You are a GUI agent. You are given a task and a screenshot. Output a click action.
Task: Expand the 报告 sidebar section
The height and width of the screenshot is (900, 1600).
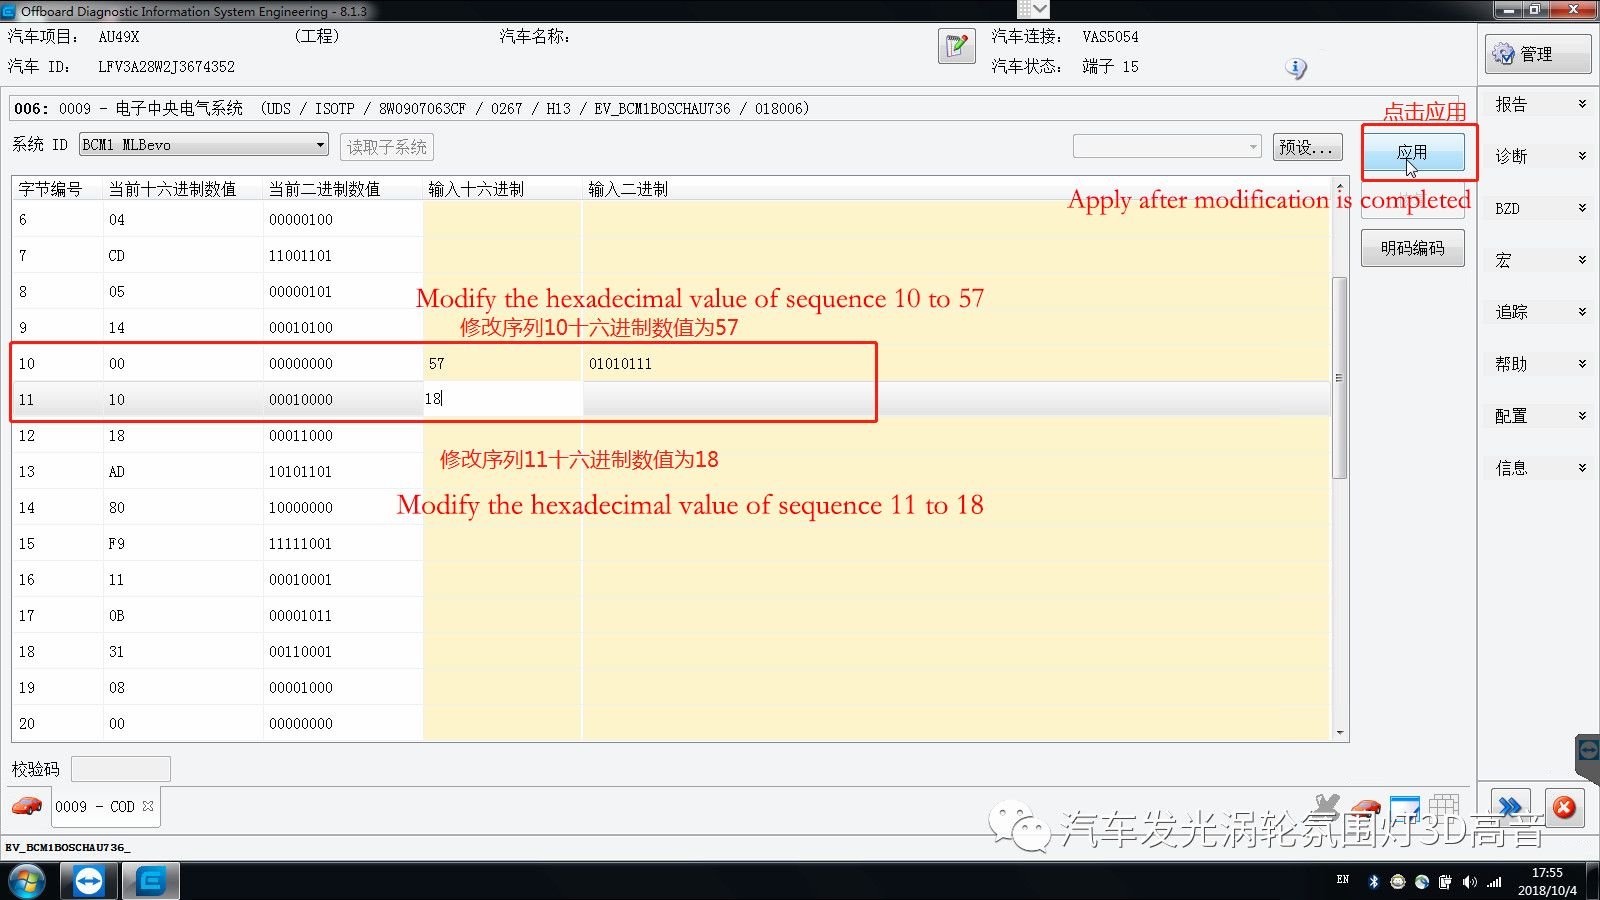(x=1539, y=104)
